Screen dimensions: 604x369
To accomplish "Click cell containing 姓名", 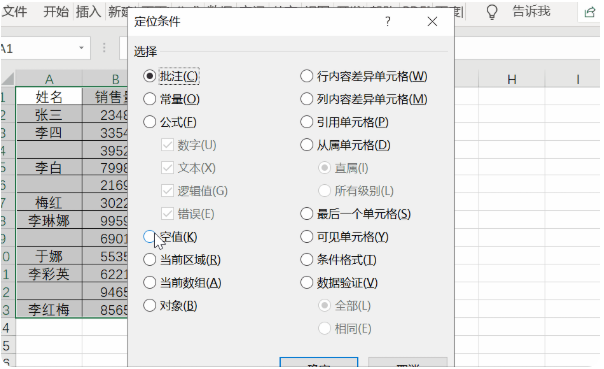I will [49, 97].
